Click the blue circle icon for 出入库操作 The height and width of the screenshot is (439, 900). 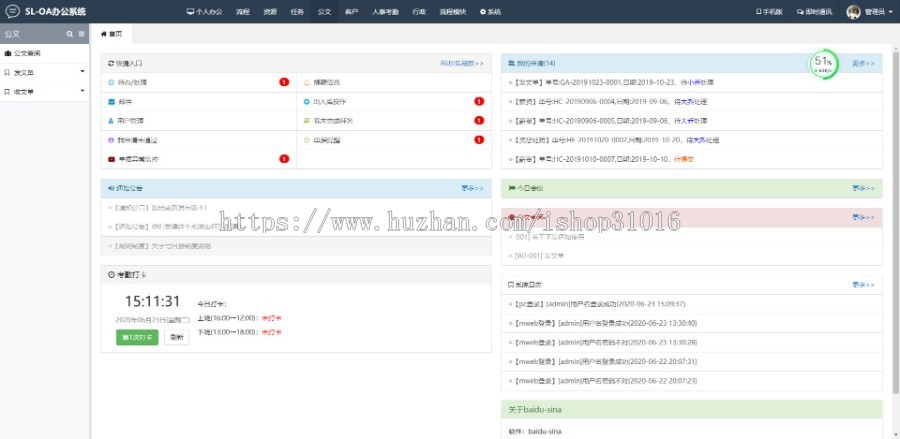[x=307, y=102]
